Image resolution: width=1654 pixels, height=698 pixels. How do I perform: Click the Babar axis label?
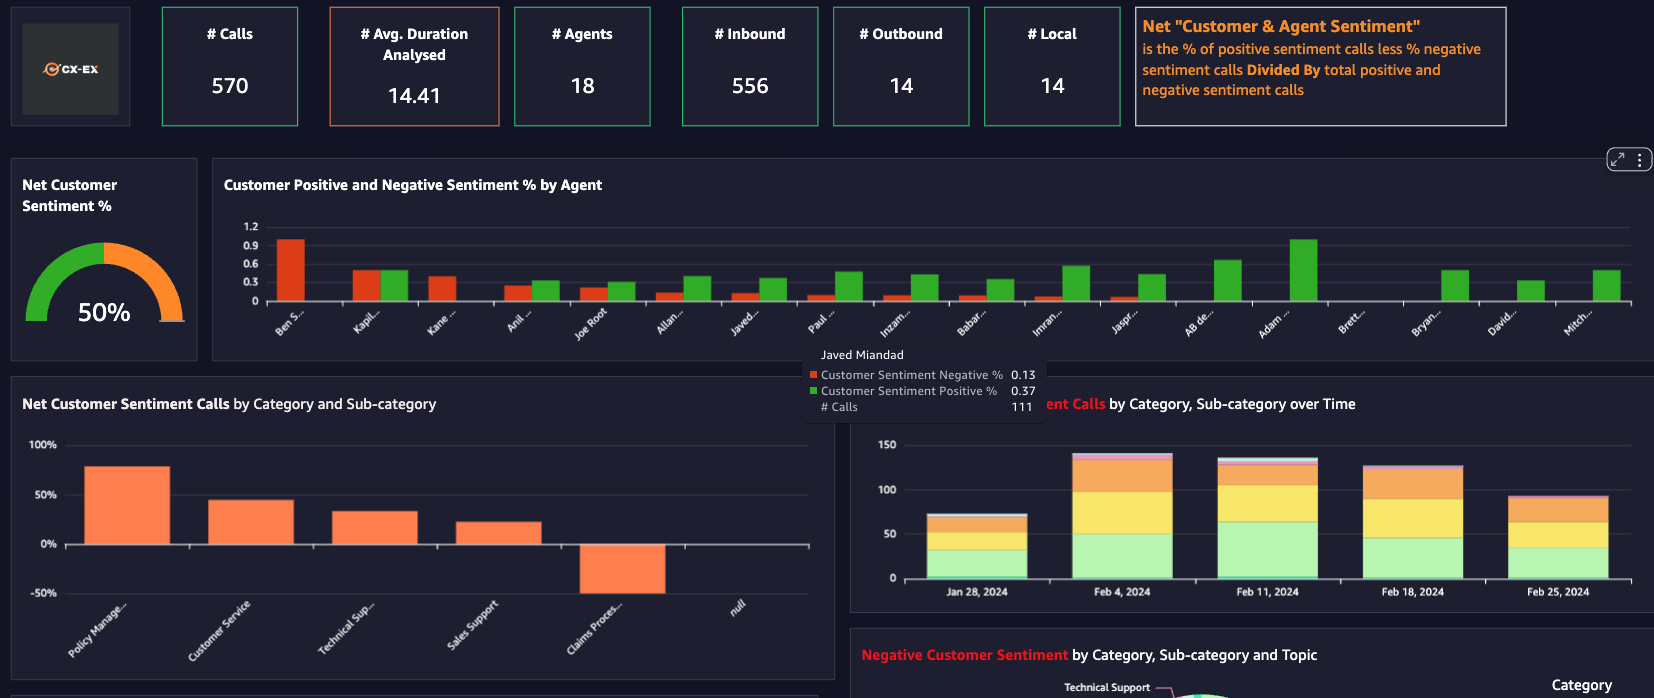[x=971, y=323]
